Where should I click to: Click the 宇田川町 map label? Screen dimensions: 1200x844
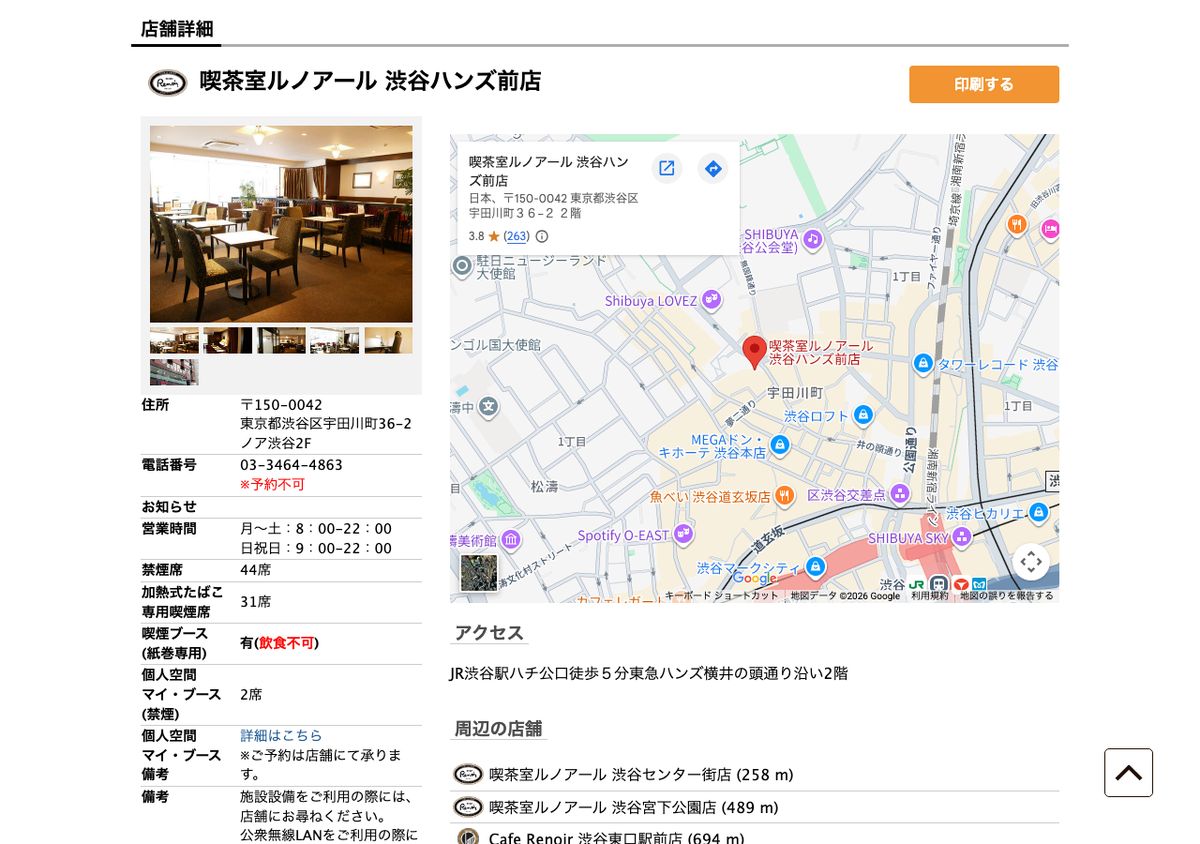click(x=795, y=393)
